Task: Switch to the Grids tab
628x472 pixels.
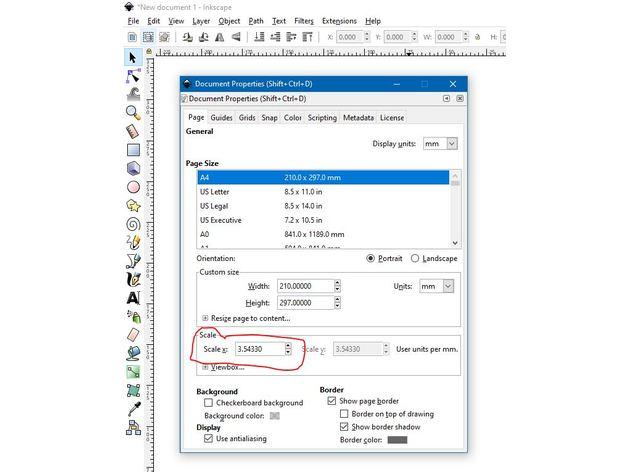Action: pos(247,118)
